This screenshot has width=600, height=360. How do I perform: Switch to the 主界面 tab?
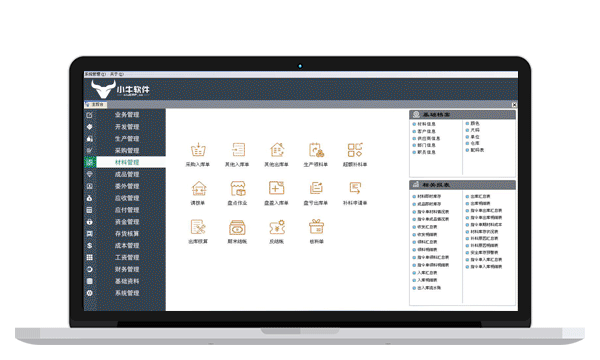[96, 104]
